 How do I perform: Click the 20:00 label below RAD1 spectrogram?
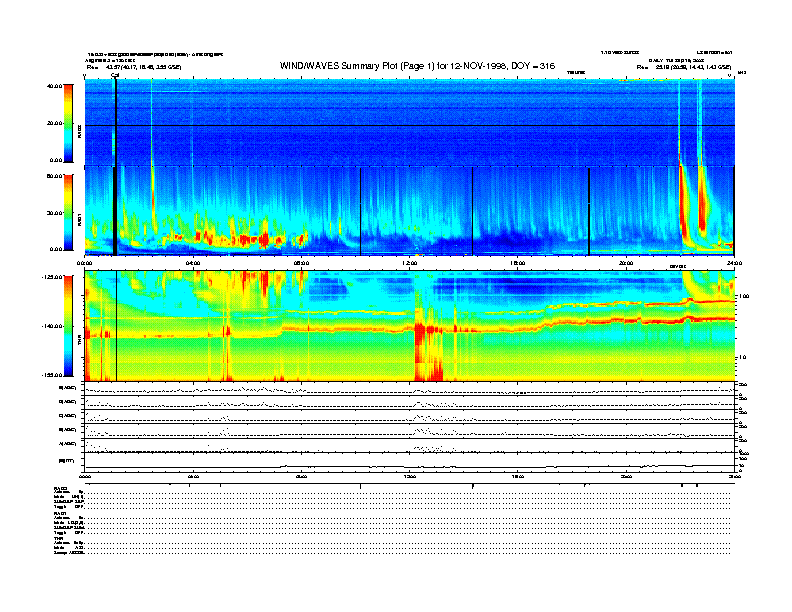(x=626, y=263)
